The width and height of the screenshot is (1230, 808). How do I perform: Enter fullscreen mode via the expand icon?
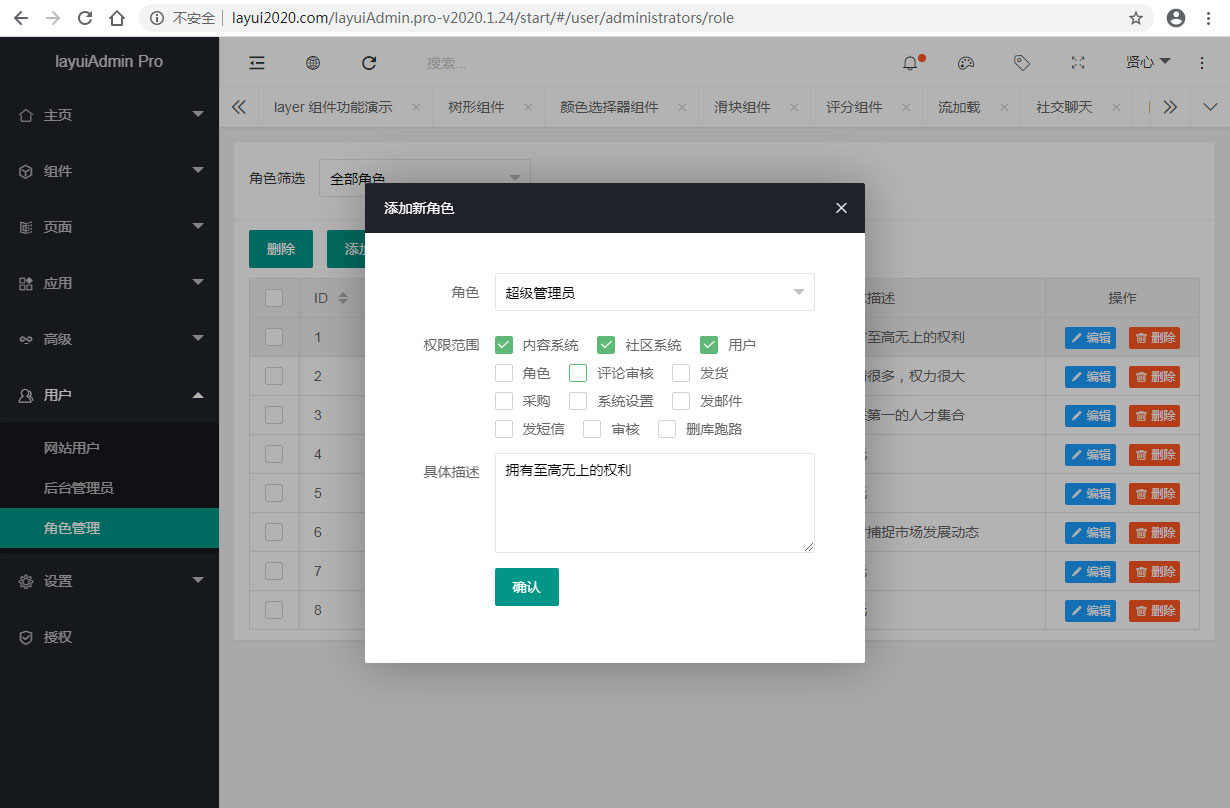(1077, 62)
